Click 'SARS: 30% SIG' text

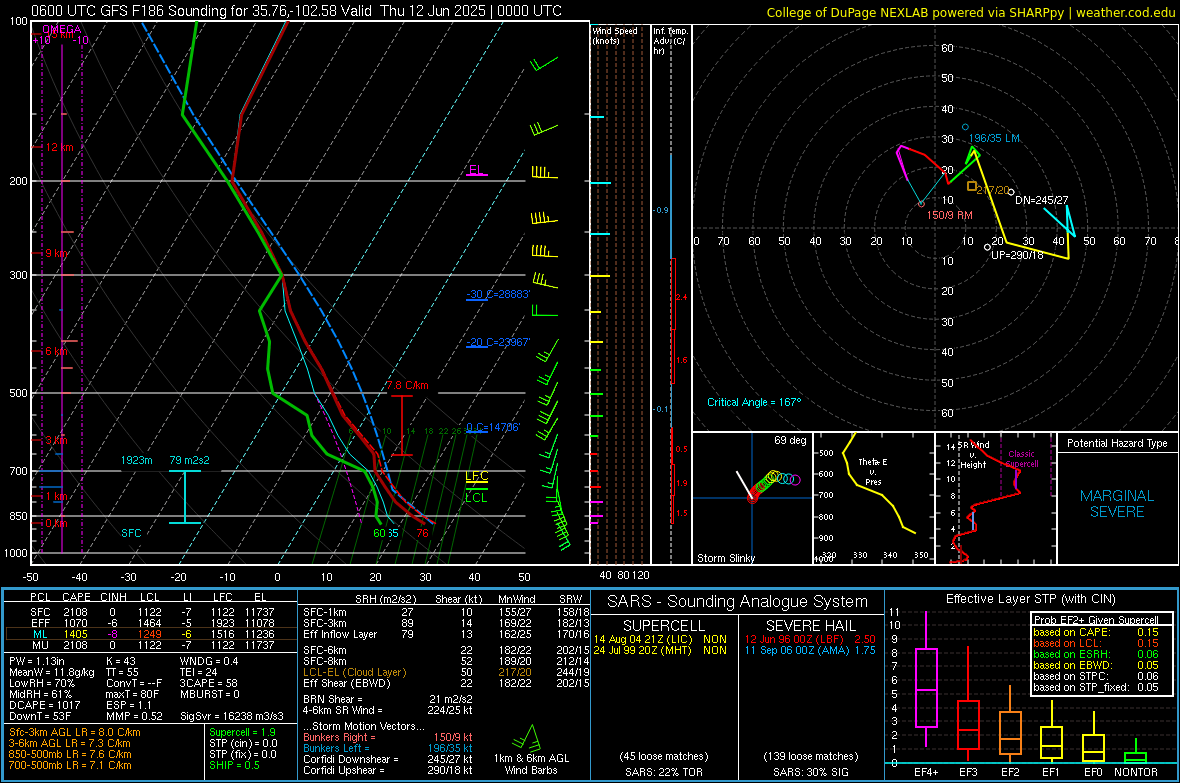810,772
